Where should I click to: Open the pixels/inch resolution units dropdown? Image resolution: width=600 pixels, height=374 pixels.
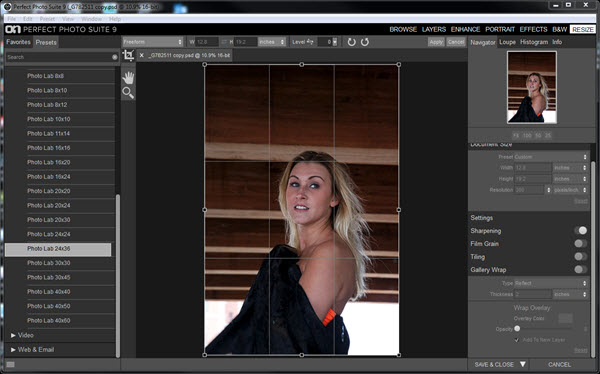click(570, 190)
